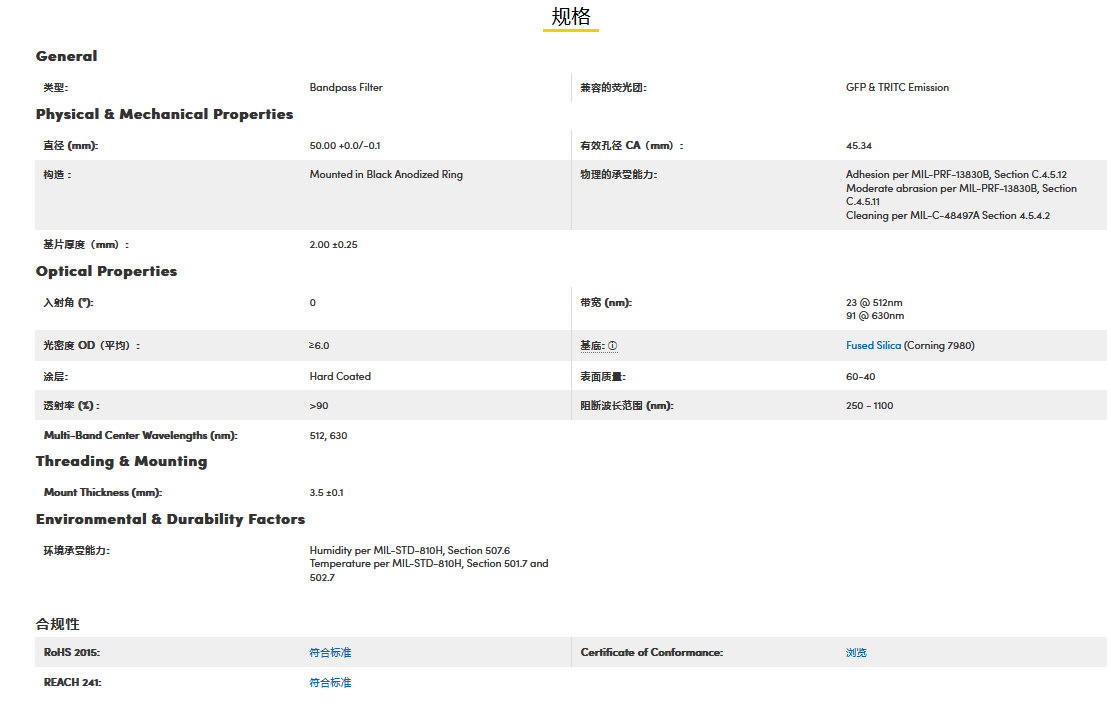Click the Mounted in Black Anodized Ring text

[x=386, y=175]
